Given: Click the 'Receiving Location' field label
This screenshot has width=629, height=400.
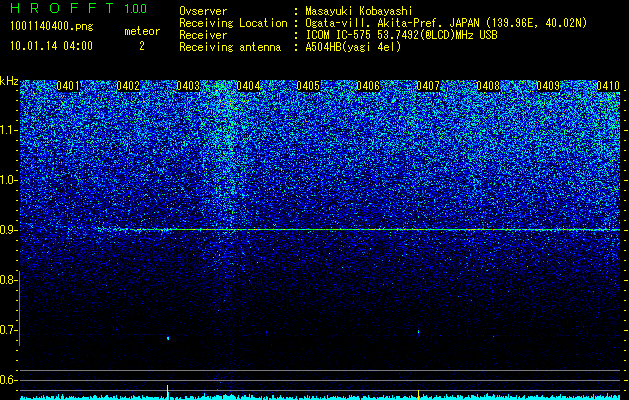Looking at the screenshot, I should pyautogui.click(x=233, y=23).
